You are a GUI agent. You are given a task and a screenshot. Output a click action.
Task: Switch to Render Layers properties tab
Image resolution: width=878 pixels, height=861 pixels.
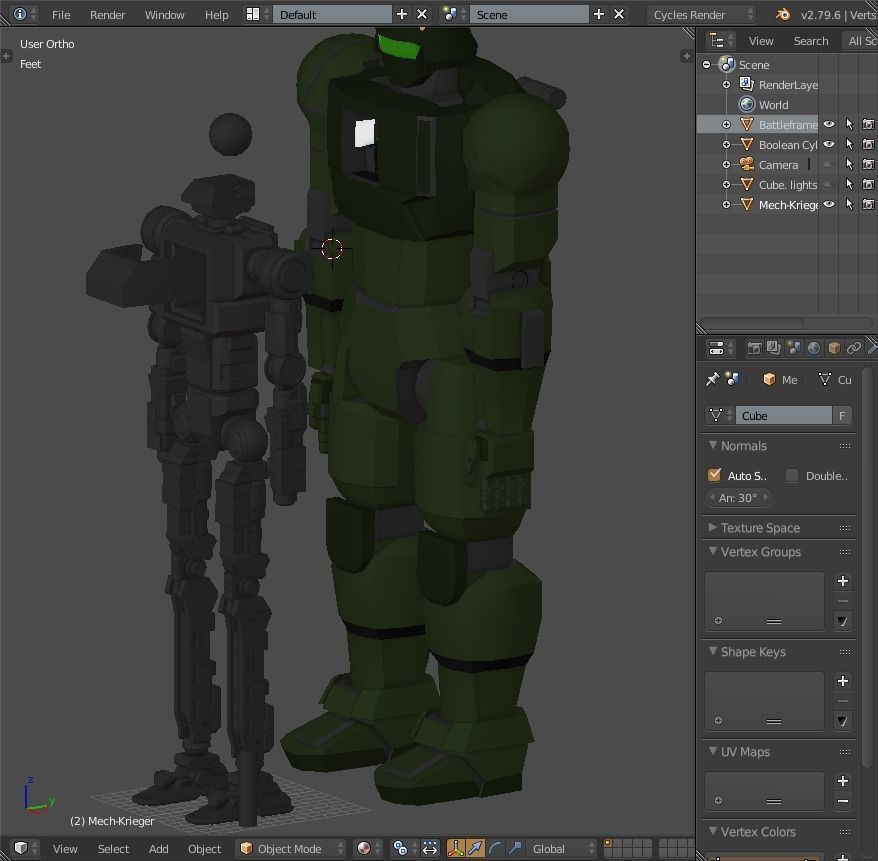coord(774,348)
